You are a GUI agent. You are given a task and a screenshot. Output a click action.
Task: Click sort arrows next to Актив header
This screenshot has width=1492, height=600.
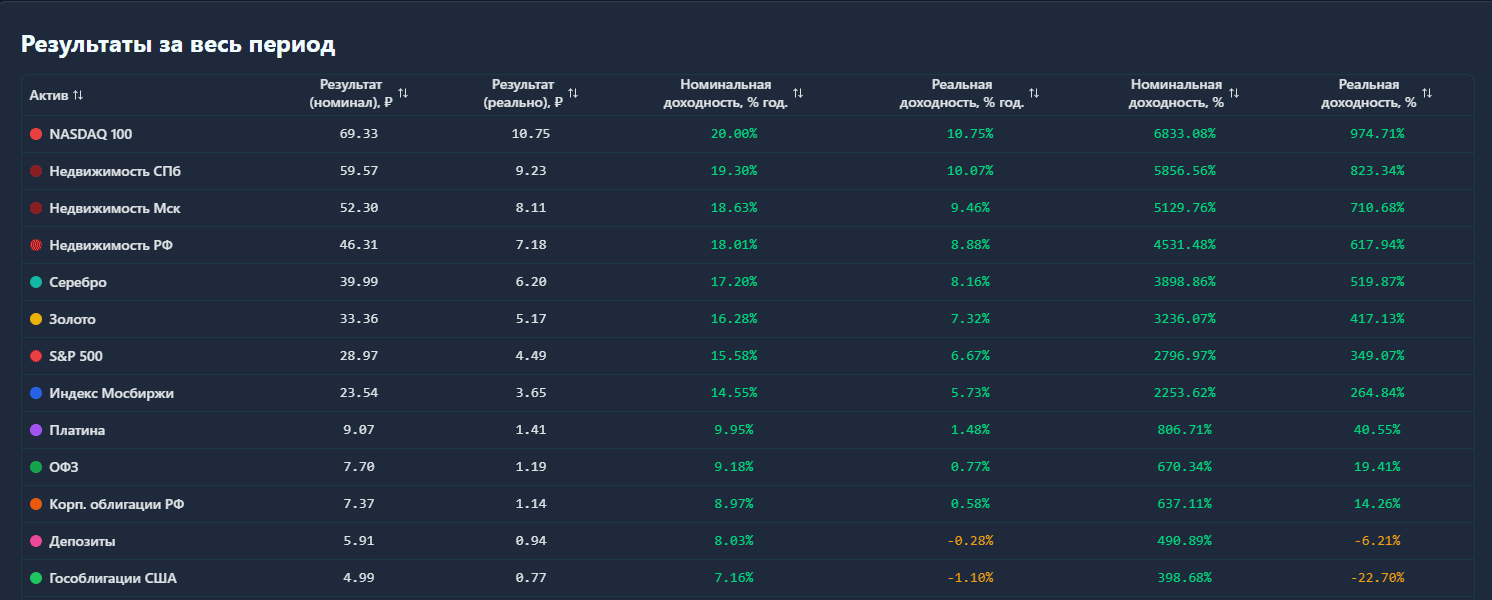(x=78, y=95)
